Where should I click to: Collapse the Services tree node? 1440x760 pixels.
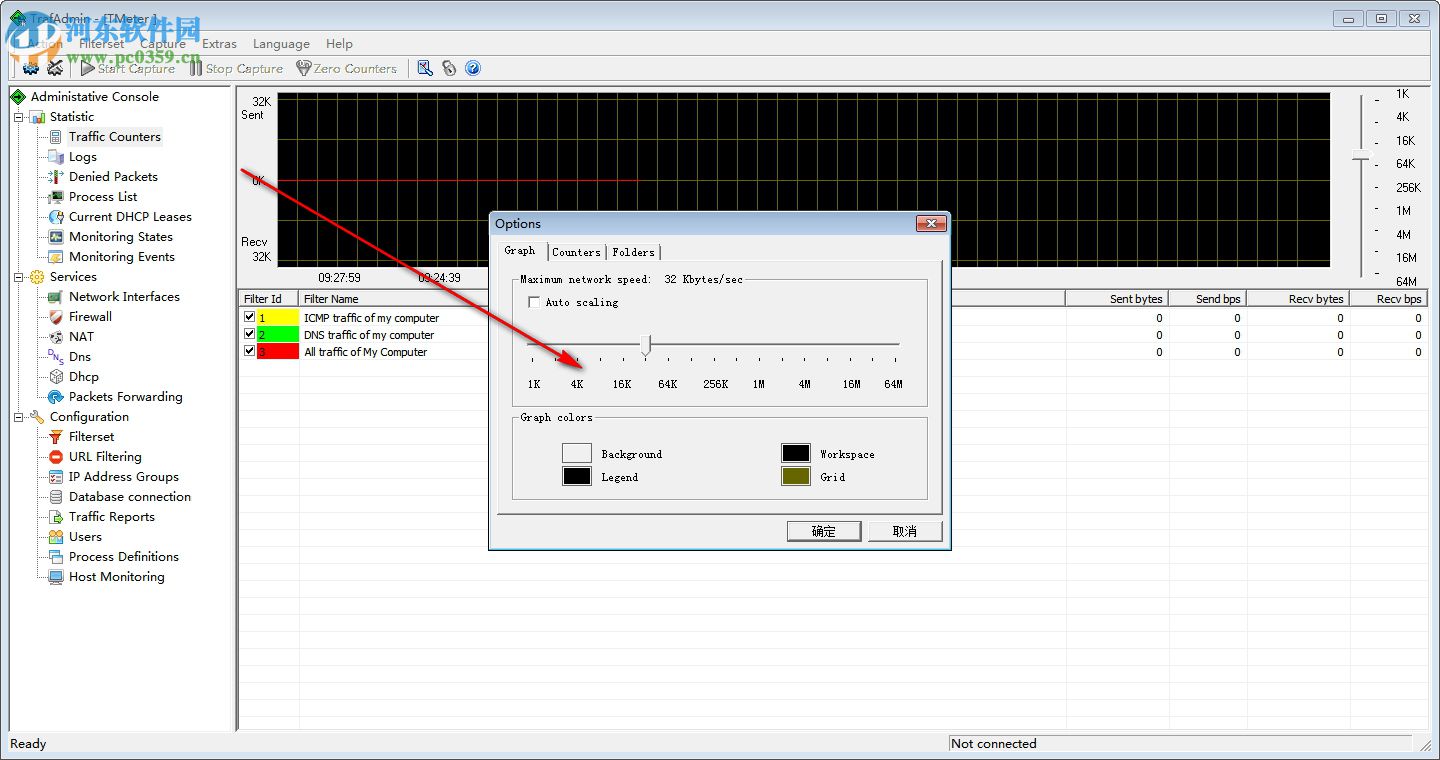[x=18, y=277]
